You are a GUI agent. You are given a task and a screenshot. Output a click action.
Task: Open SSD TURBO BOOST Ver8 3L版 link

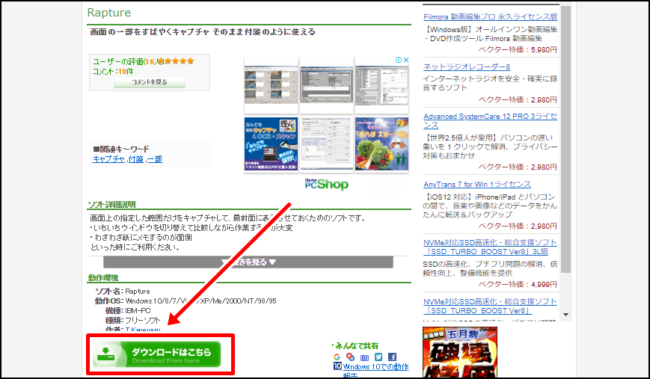click(x=490, y=247)
